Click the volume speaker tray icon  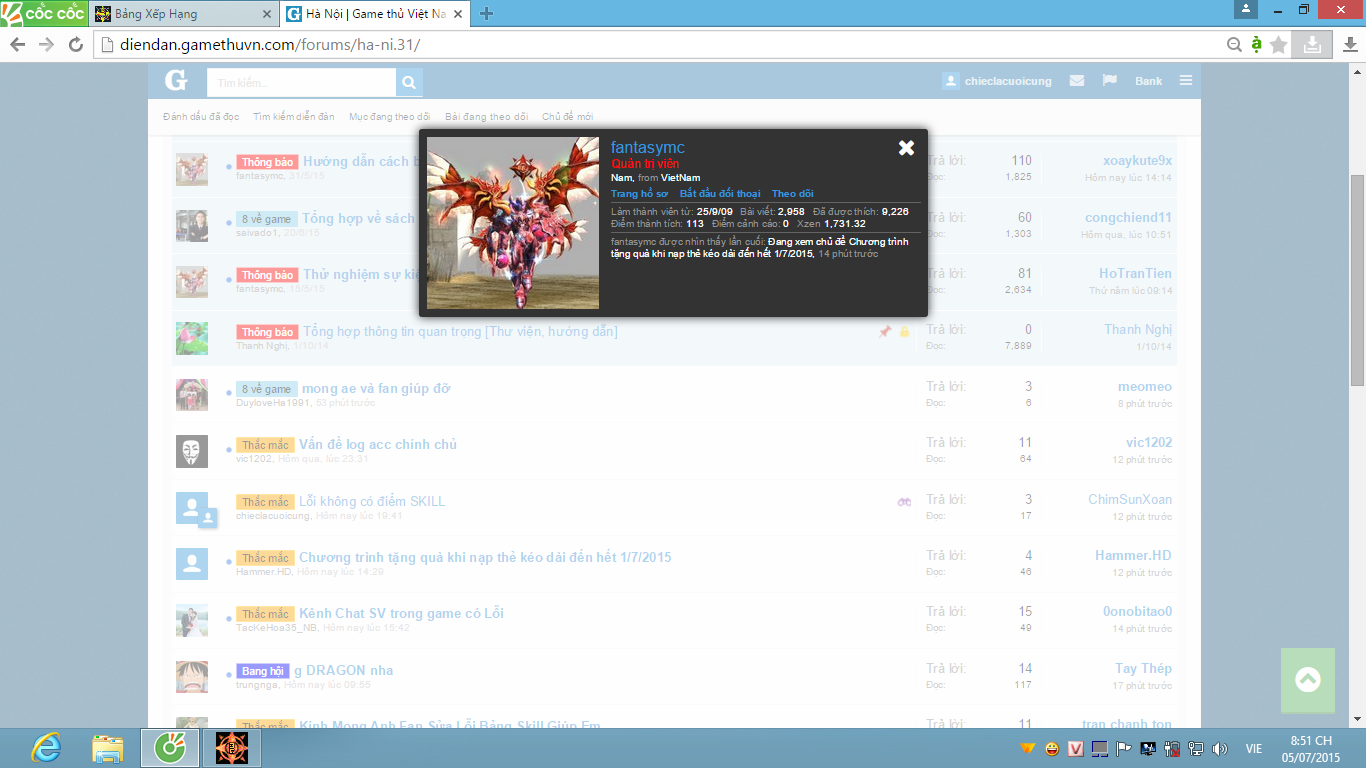(x=1220, y=748)
